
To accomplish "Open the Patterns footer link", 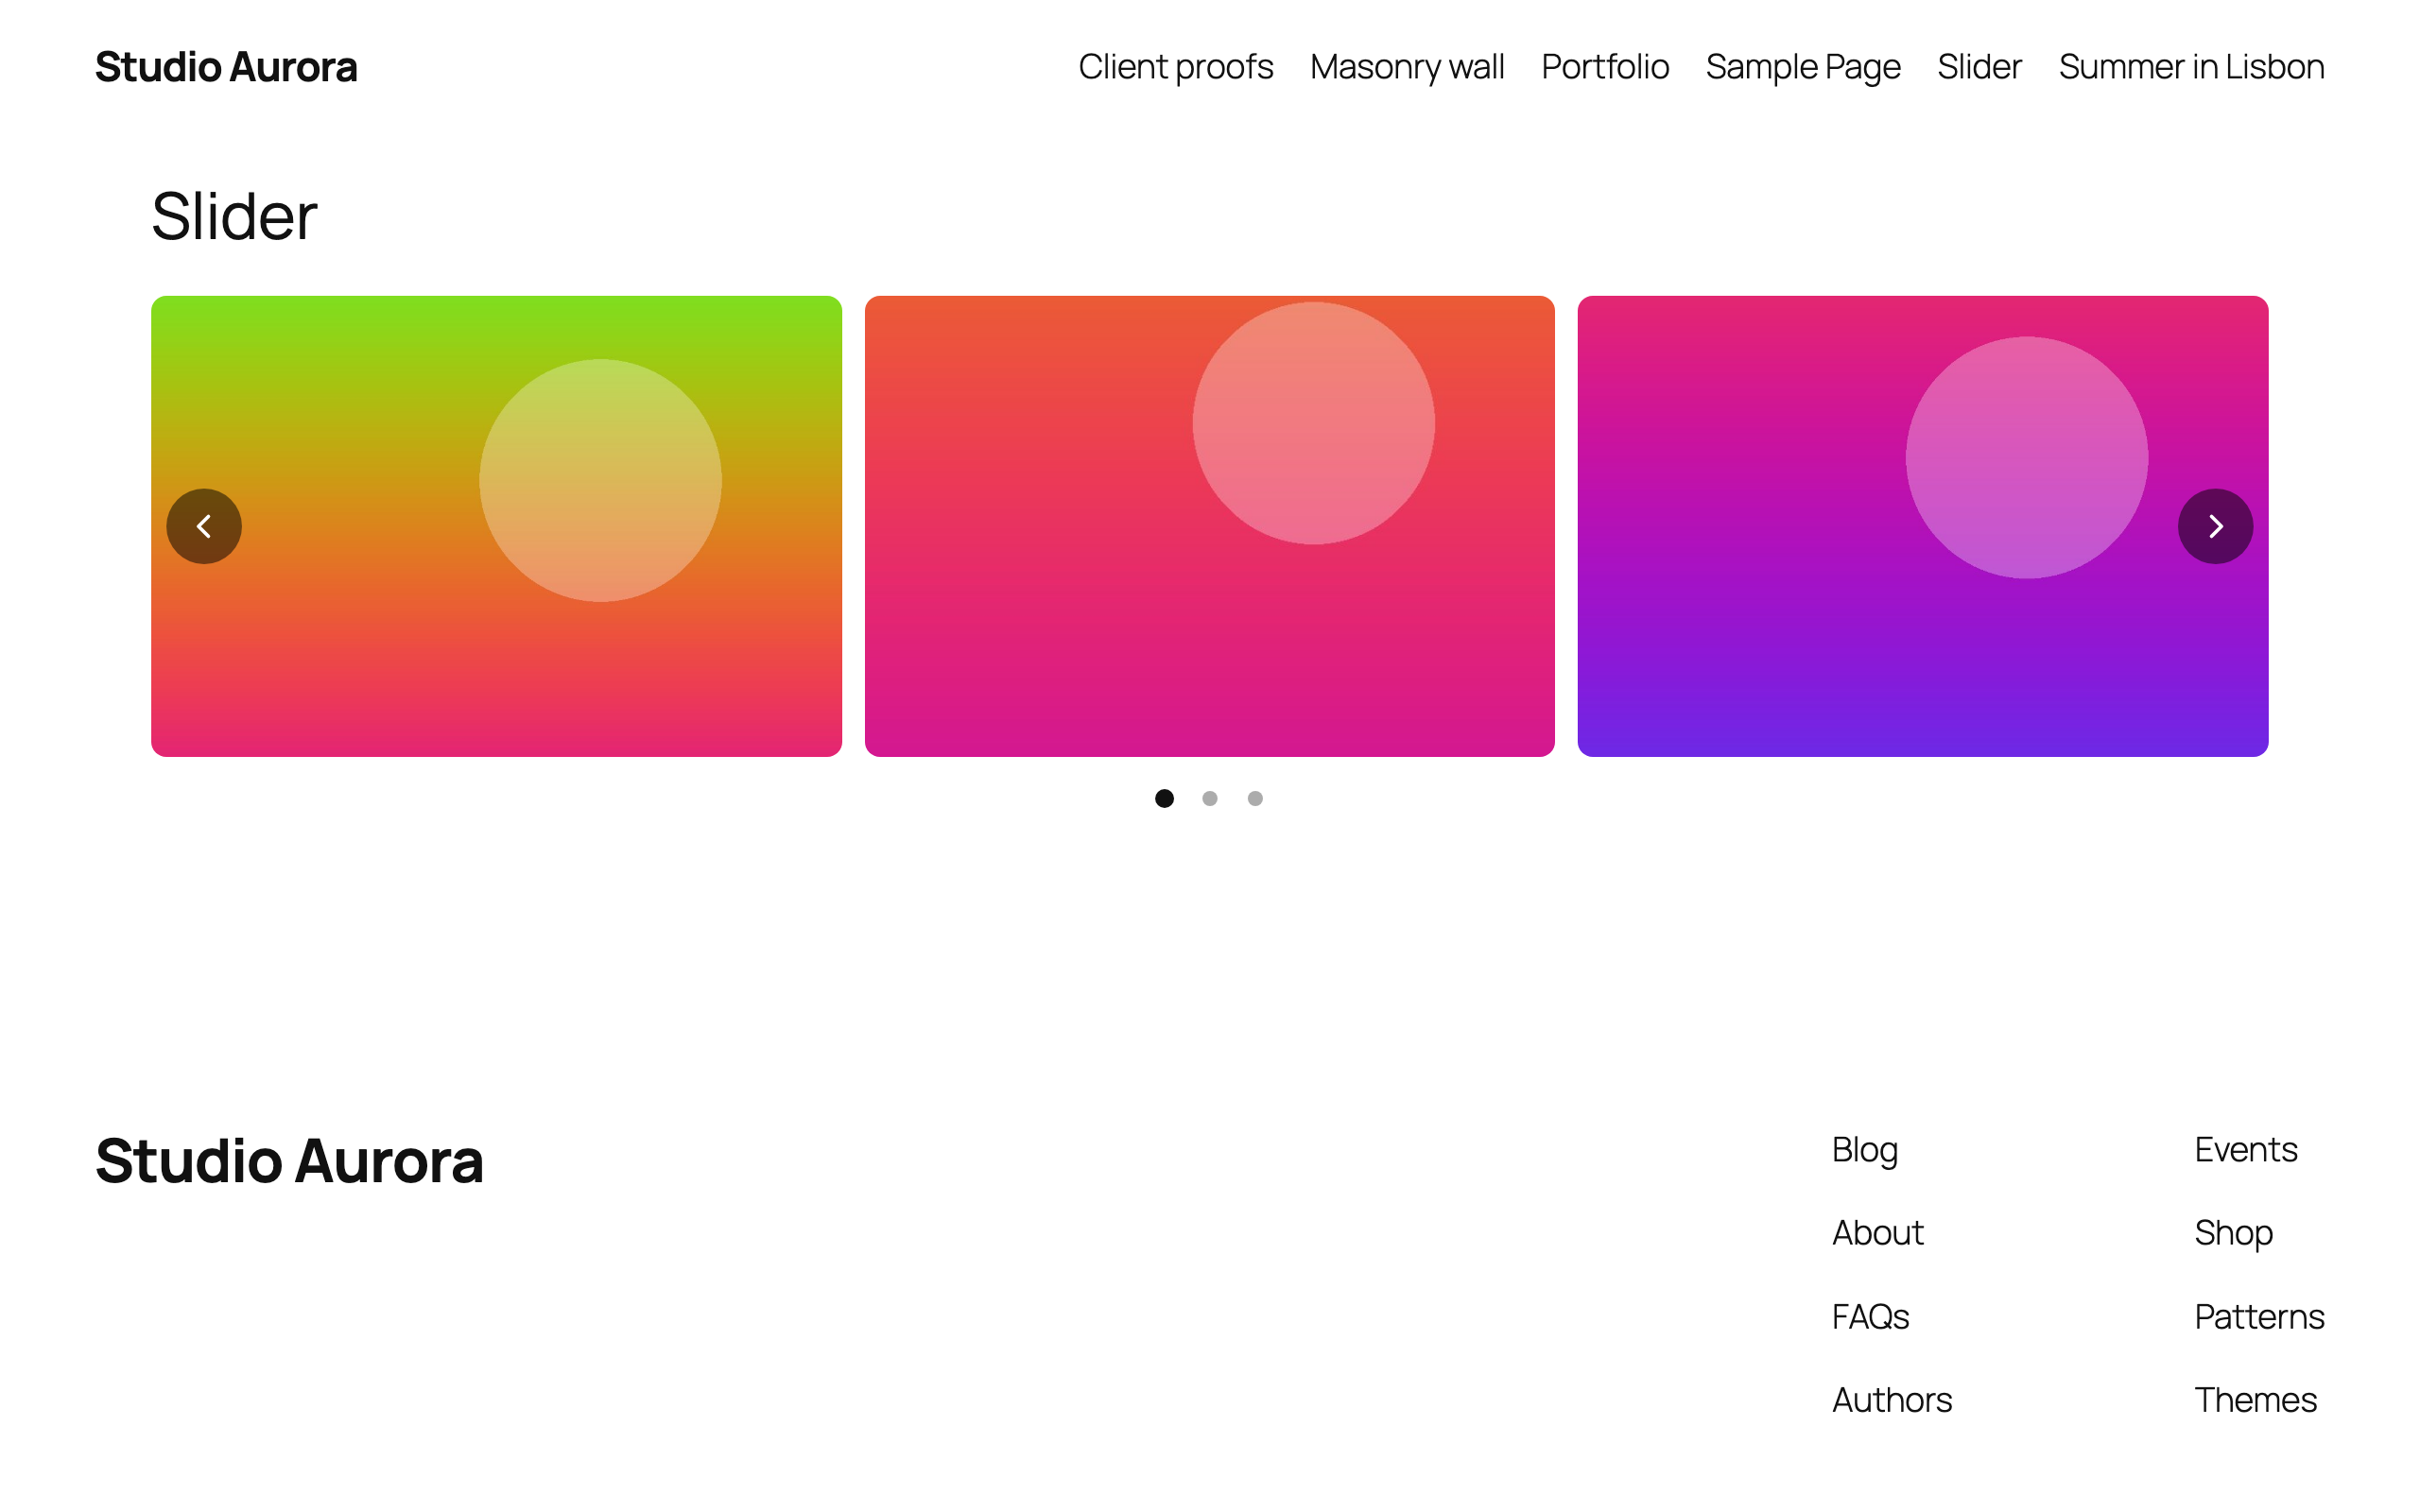I will pos(2259,1317).
